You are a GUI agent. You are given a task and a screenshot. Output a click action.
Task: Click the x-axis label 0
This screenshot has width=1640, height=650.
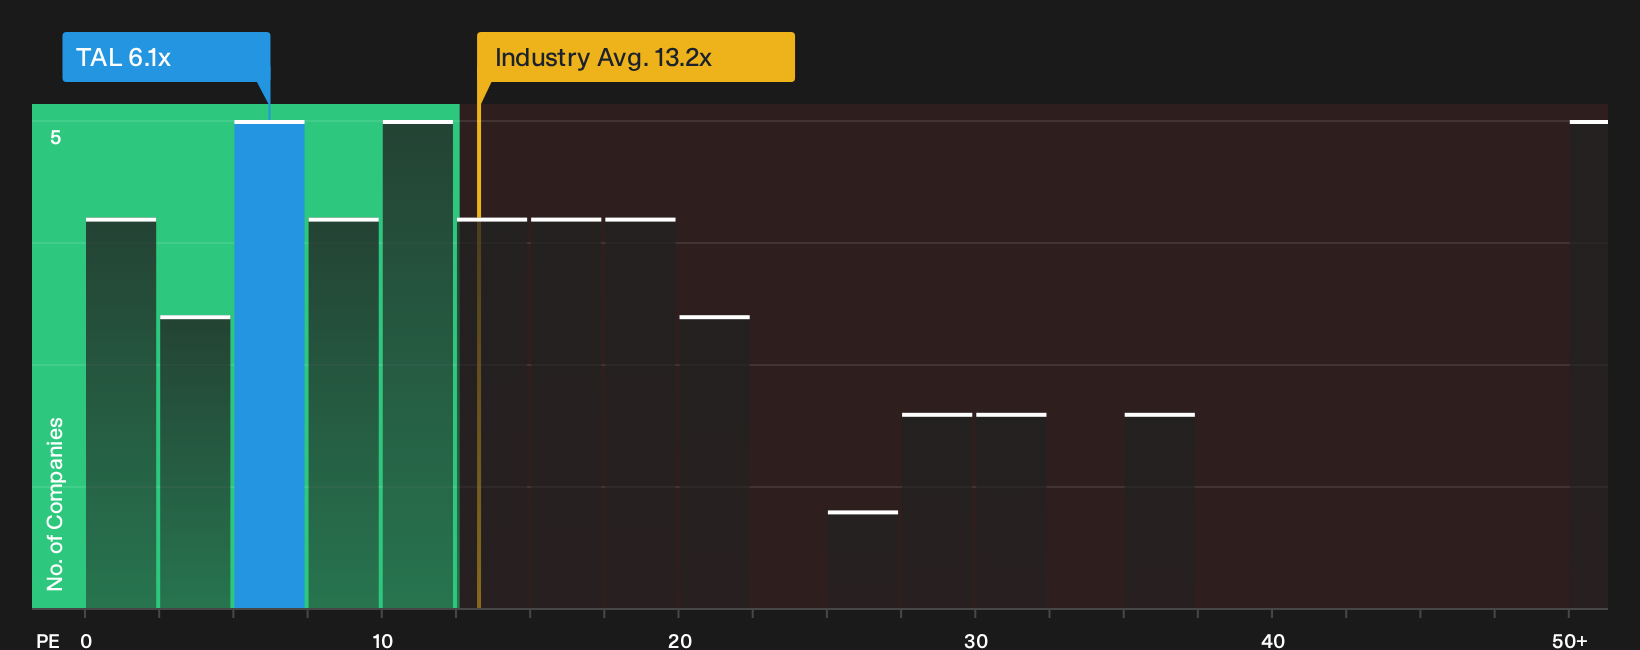(x=86, y=640)
